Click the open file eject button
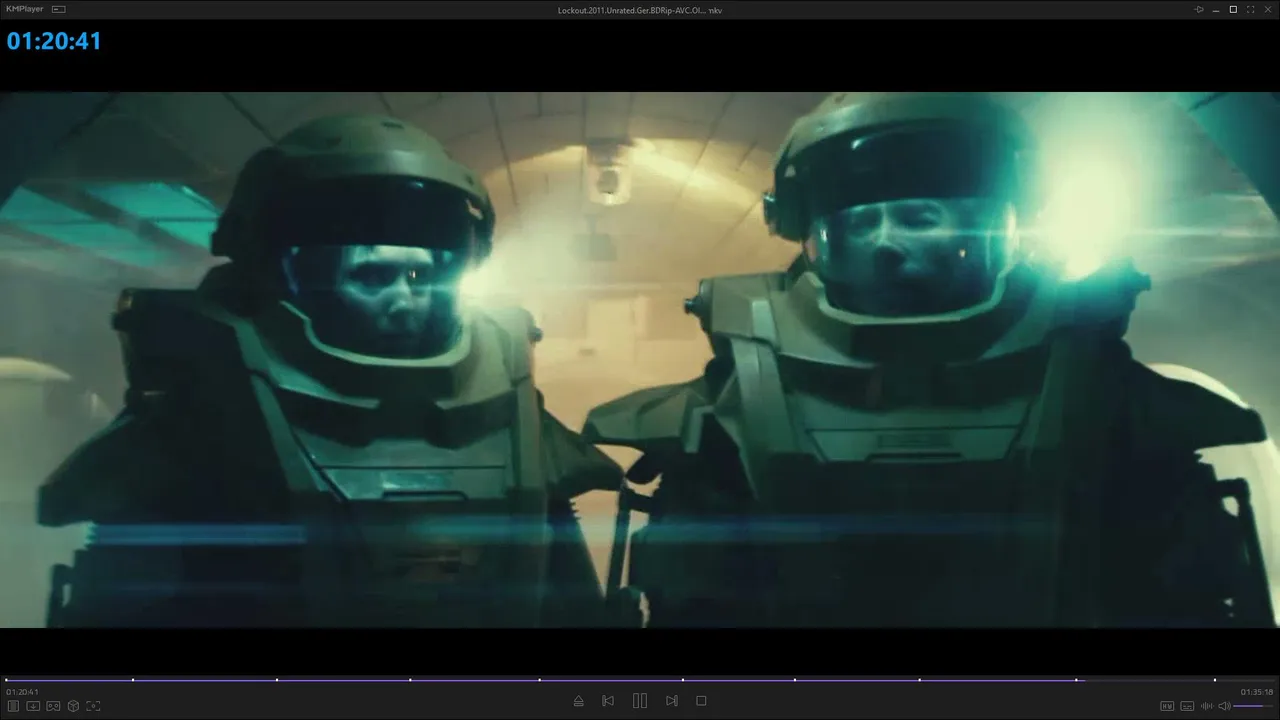The image size is (1280, 720). pos(578,701)
